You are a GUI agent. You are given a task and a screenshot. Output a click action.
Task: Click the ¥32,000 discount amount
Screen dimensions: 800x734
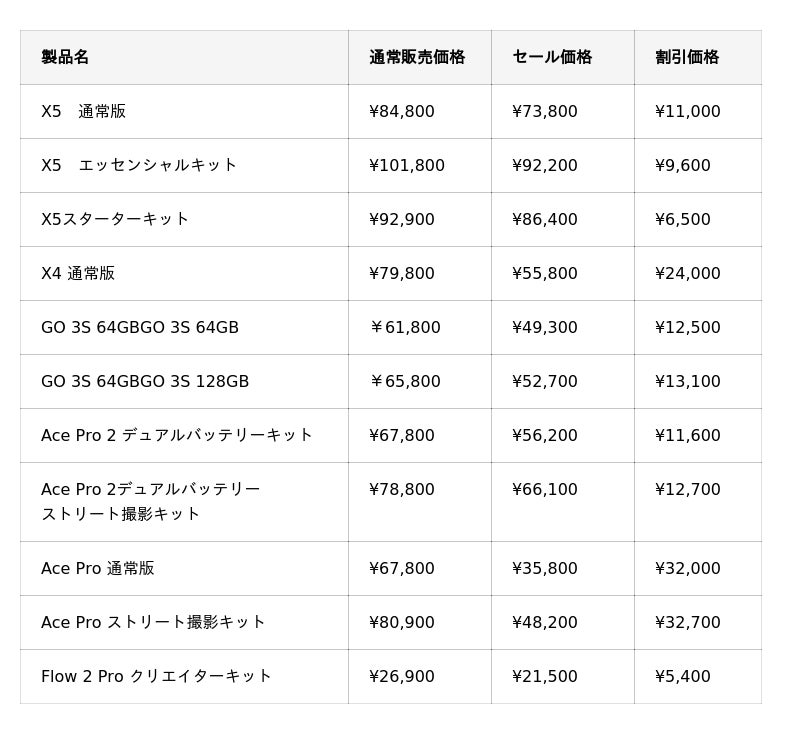click(688, 569)
